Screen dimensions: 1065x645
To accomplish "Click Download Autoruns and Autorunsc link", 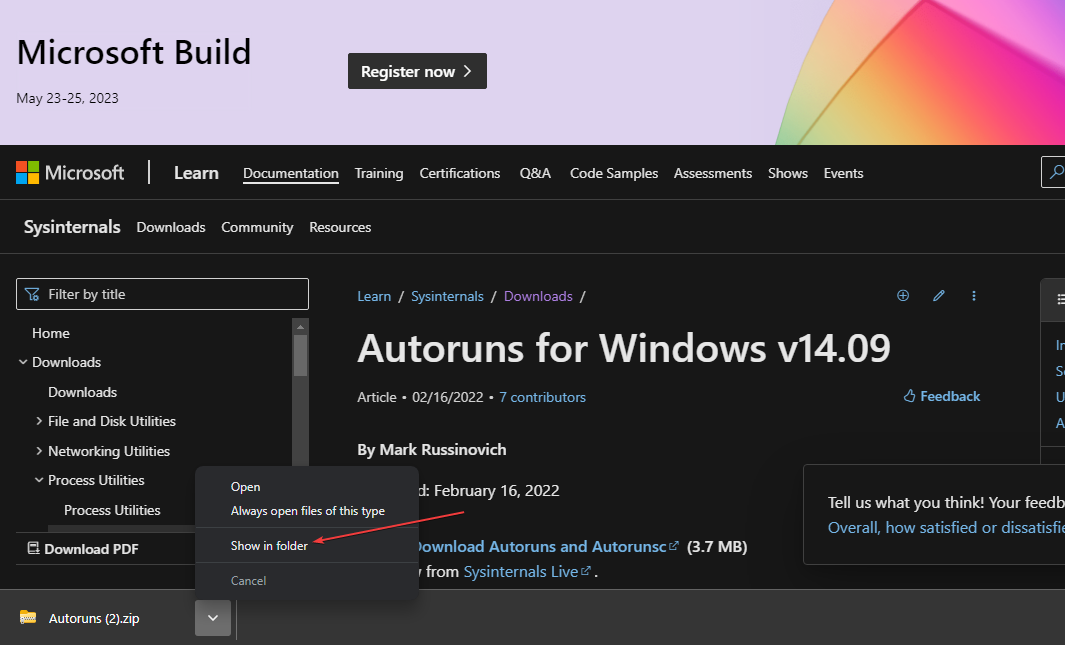I will (x=545, y=547).
